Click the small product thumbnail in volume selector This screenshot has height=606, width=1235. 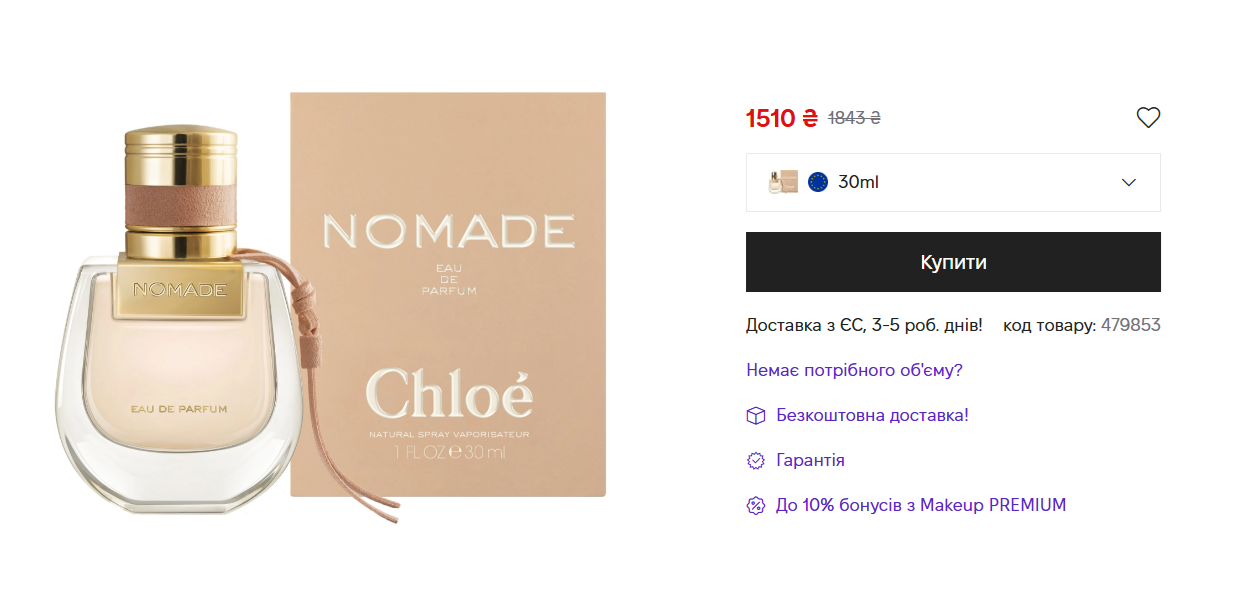(783, 182)
